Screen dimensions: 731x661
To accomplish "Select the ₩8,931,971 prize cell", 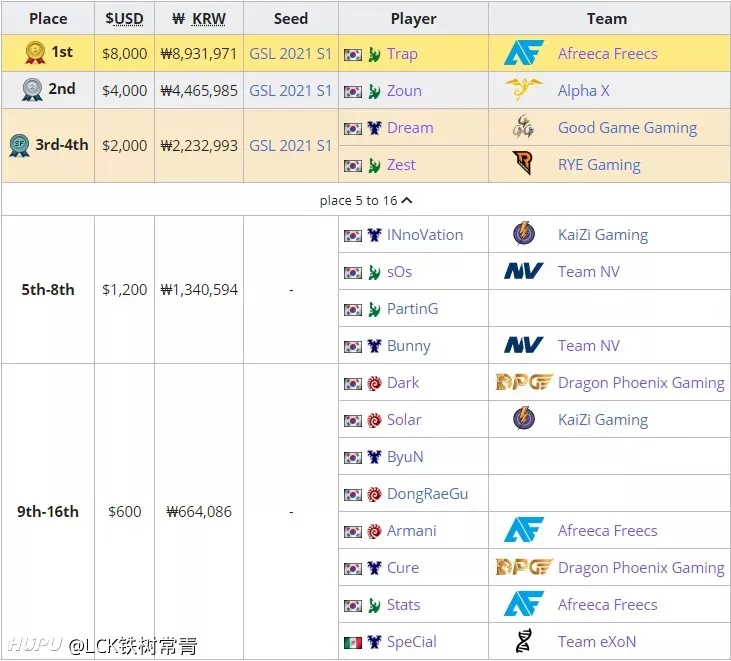I will 199,54.
